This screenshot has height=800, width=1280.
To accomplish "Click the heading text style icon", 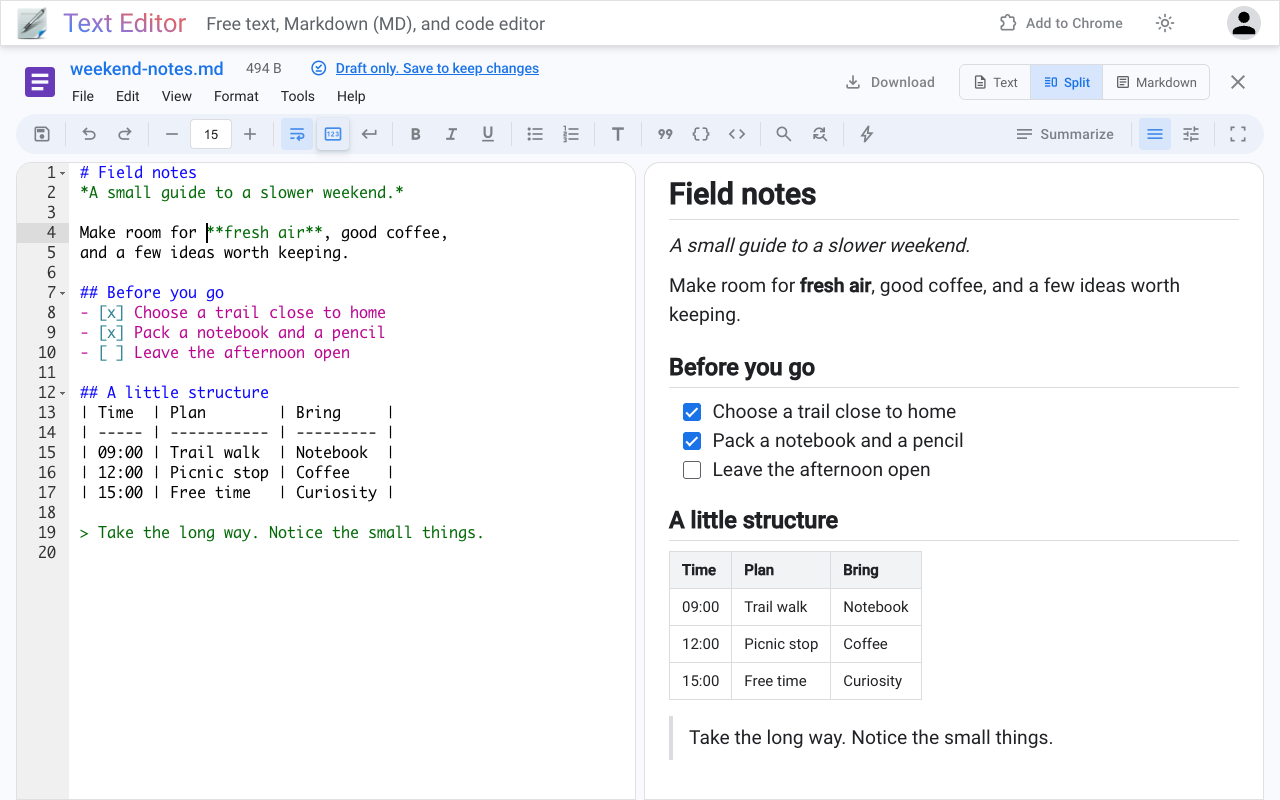I will point(618,134).
